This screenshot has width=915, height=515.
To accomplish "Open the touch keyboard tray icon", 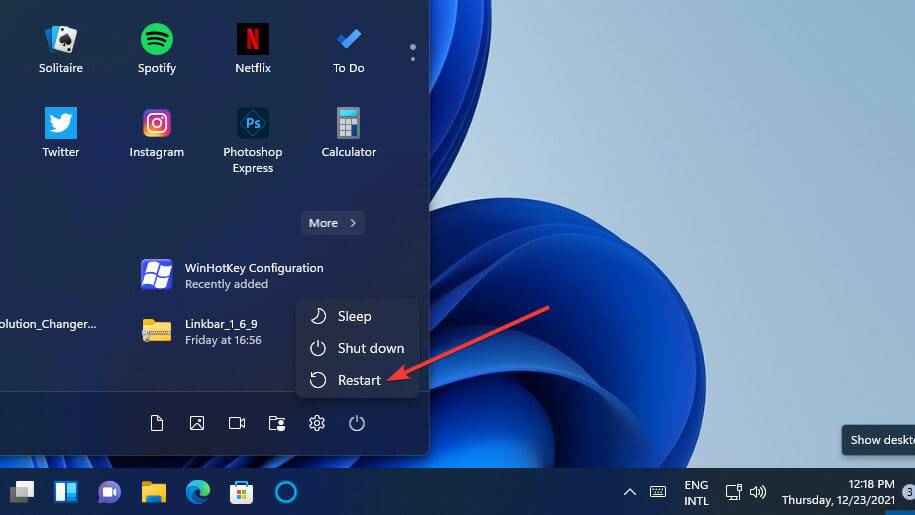I will pyautogui.click(x=658, y=492).
